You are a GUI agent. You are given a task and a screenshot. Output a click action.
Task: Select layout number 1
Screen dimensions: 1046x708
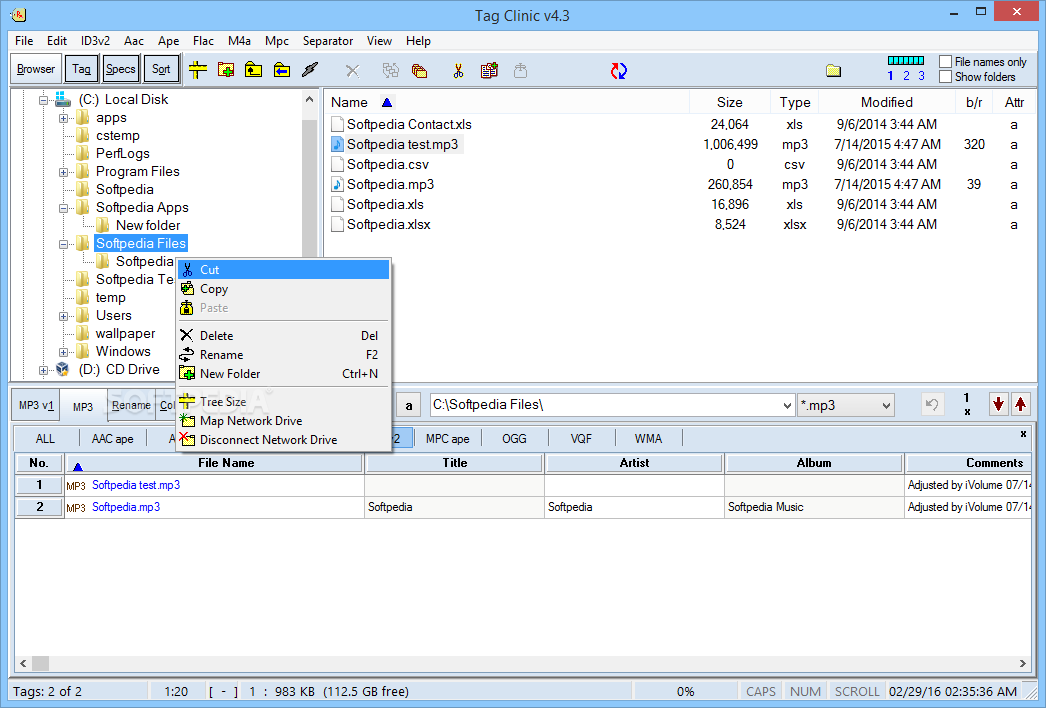[x=891, y=76]
